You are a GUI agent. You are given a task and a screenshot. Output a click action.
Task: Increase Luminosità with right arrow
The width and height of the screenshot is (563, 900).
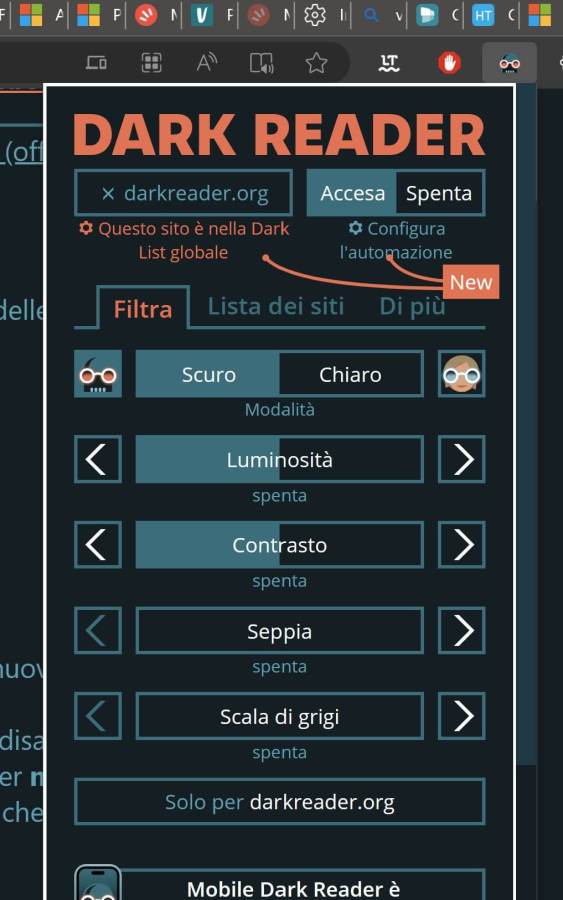(x=461, y=459)
